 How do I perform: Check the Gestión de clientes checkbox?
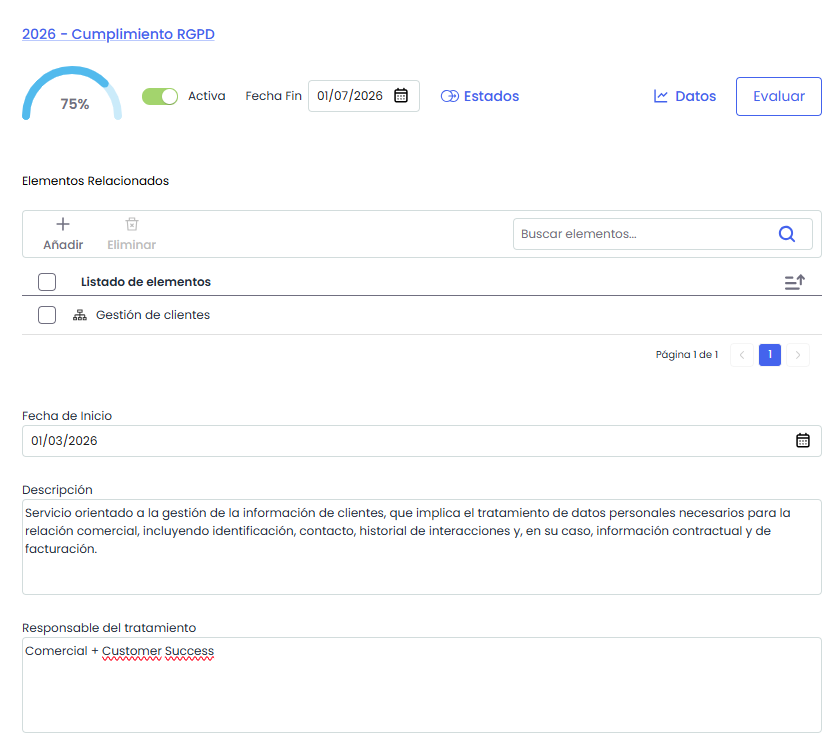coord(47,315)
